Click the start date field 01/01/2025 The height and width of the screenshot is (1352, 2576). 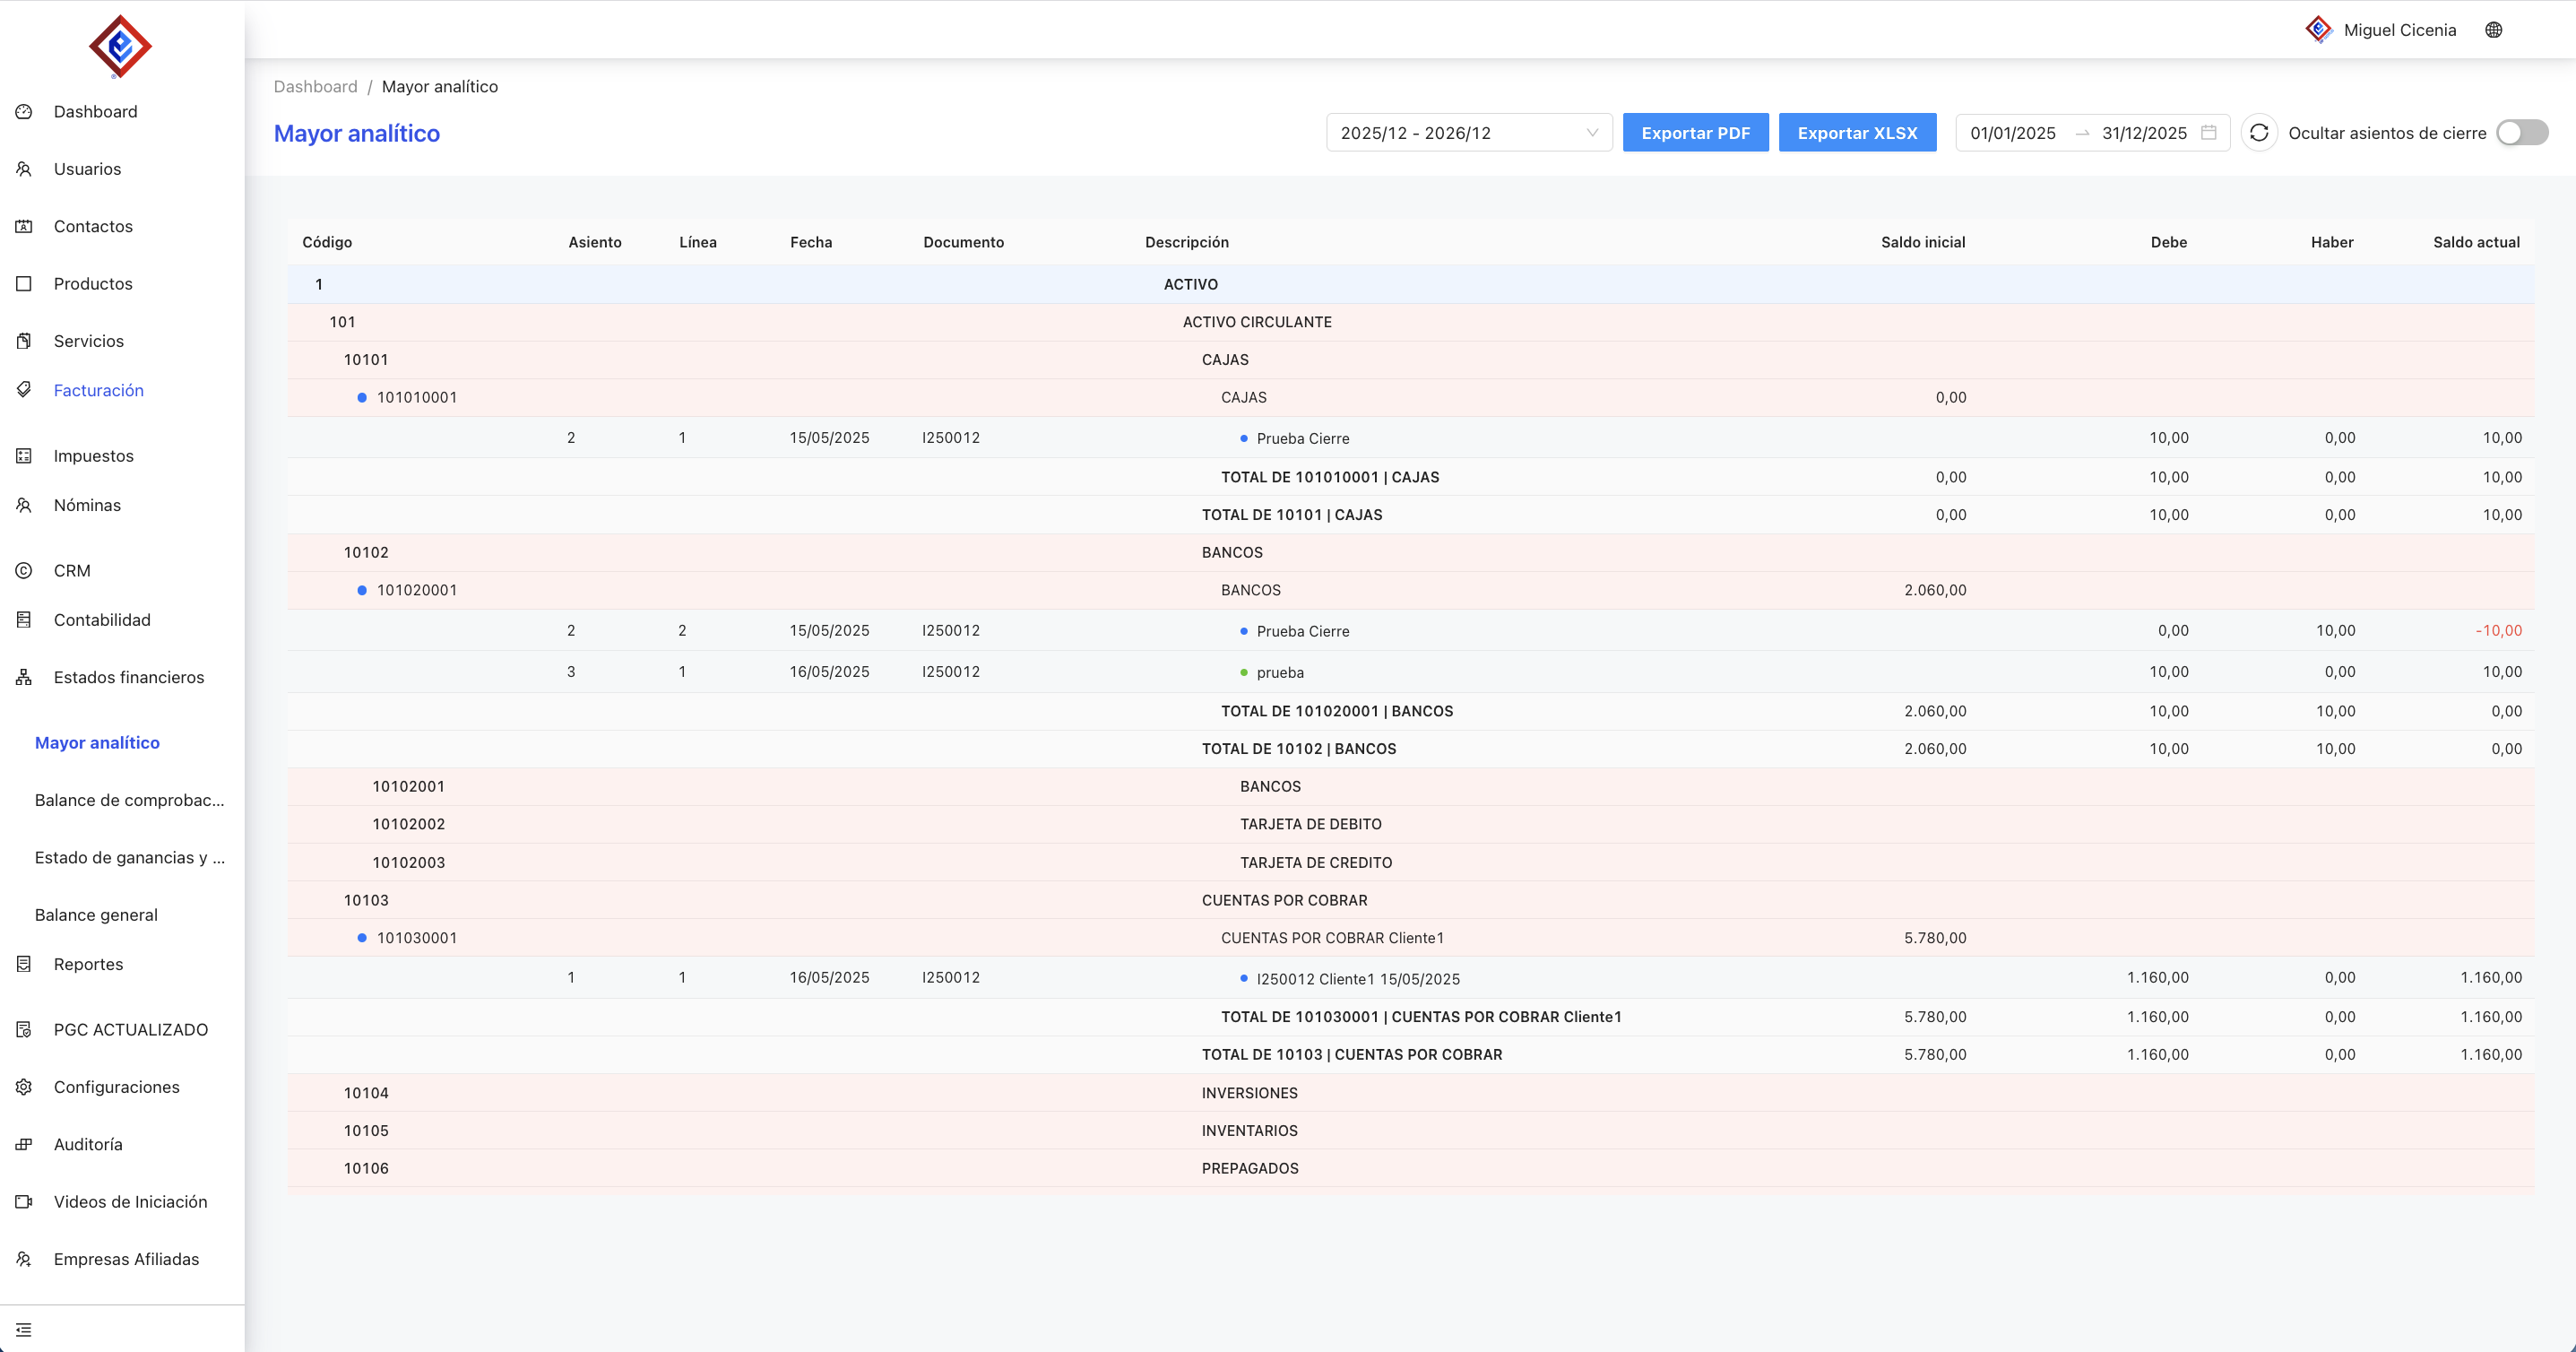tap(2012, 133)
